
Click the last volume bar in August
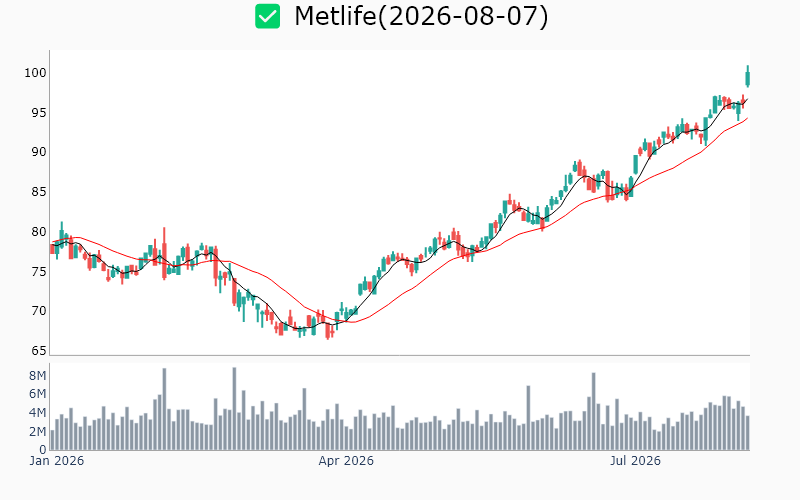coord(747,433)
